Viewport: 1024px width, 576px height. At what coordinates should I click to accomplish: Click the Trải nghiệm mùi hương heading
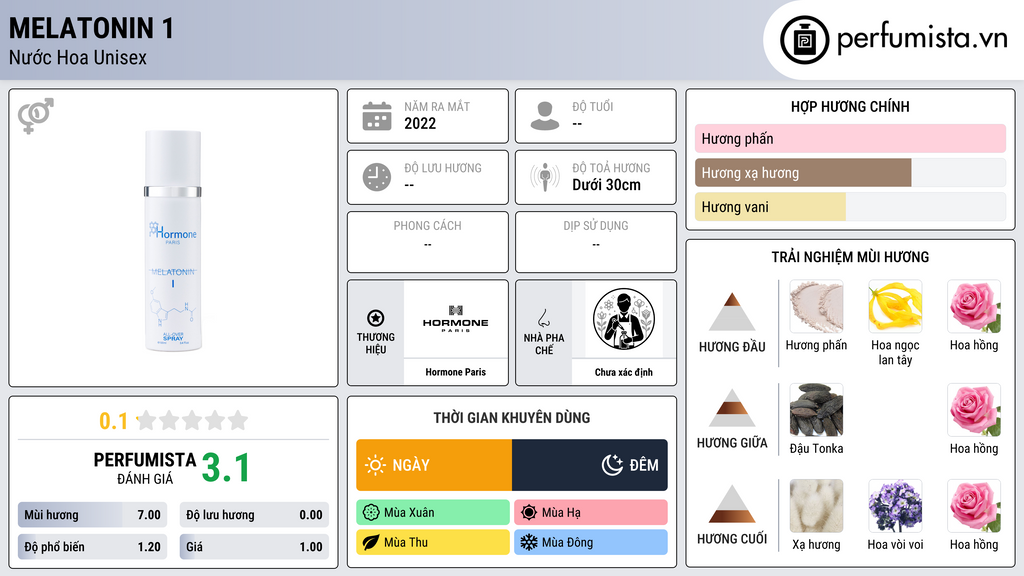850,257
